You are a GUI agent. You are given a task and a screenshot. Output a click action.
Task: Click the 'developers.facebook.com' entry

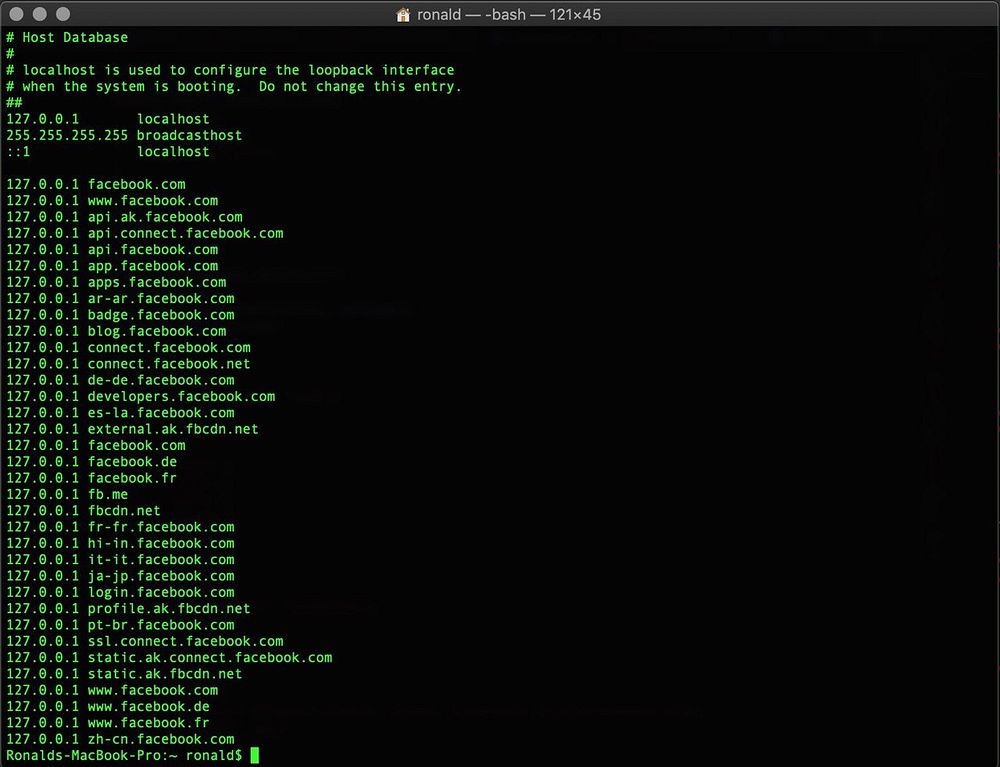[x=182, y=397]
